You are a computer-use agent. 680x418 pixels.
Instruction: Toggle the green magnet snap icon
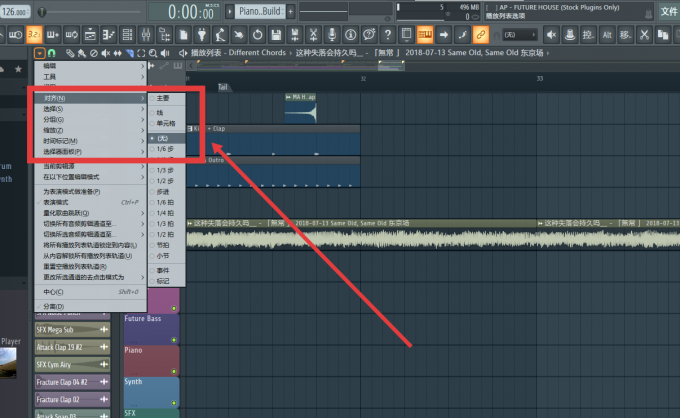point(52,53)
